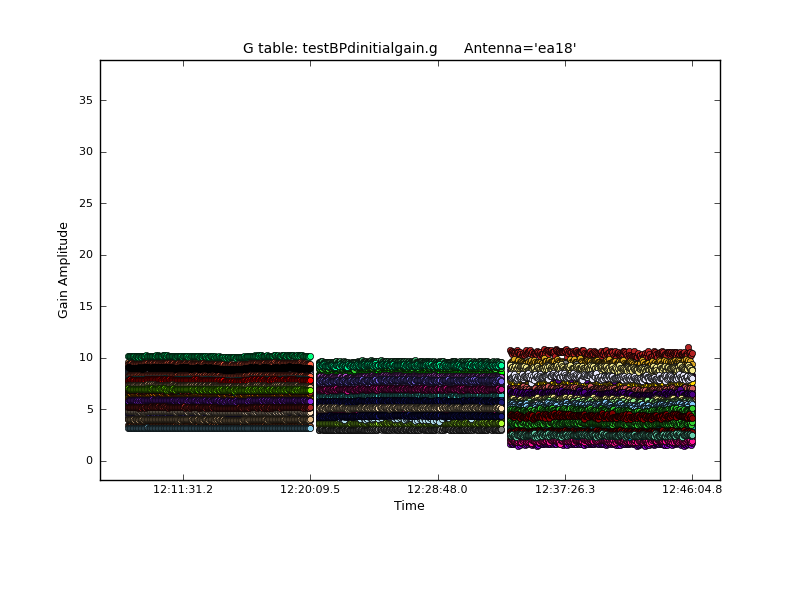Select the 'Gain Amplitude' y-axis label
800x600 pixels.
pyautogui.click(x=63, y=270)
